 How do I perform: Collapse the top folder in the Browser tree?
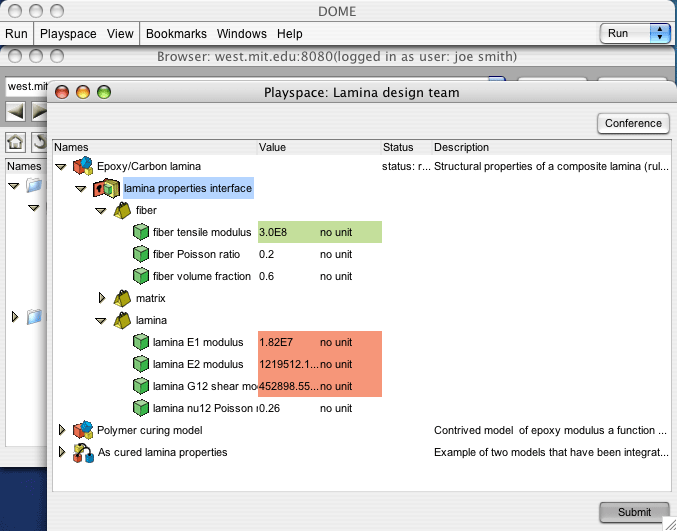pos(14,186)
